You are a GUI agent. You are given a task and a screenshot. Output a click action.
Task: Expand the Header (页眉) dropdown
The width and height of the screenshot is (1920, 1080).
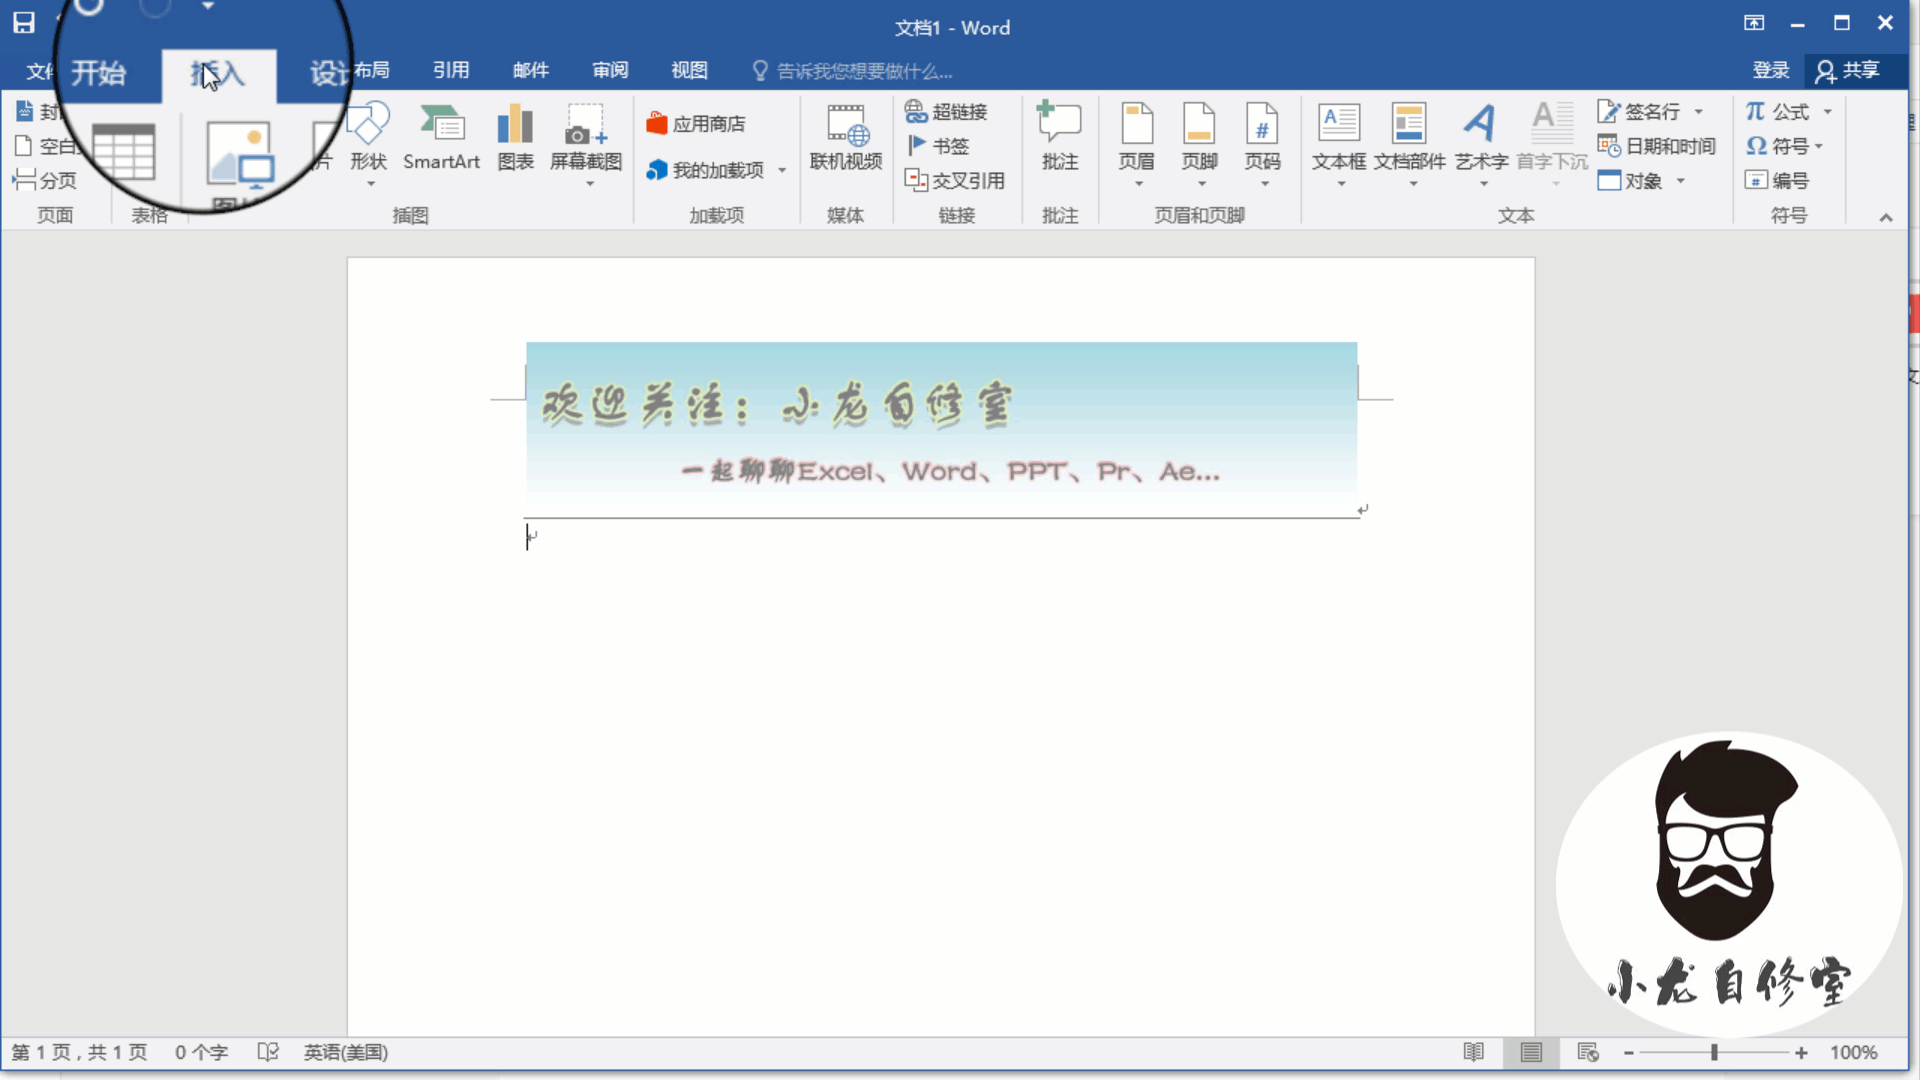pos(1137,184)
